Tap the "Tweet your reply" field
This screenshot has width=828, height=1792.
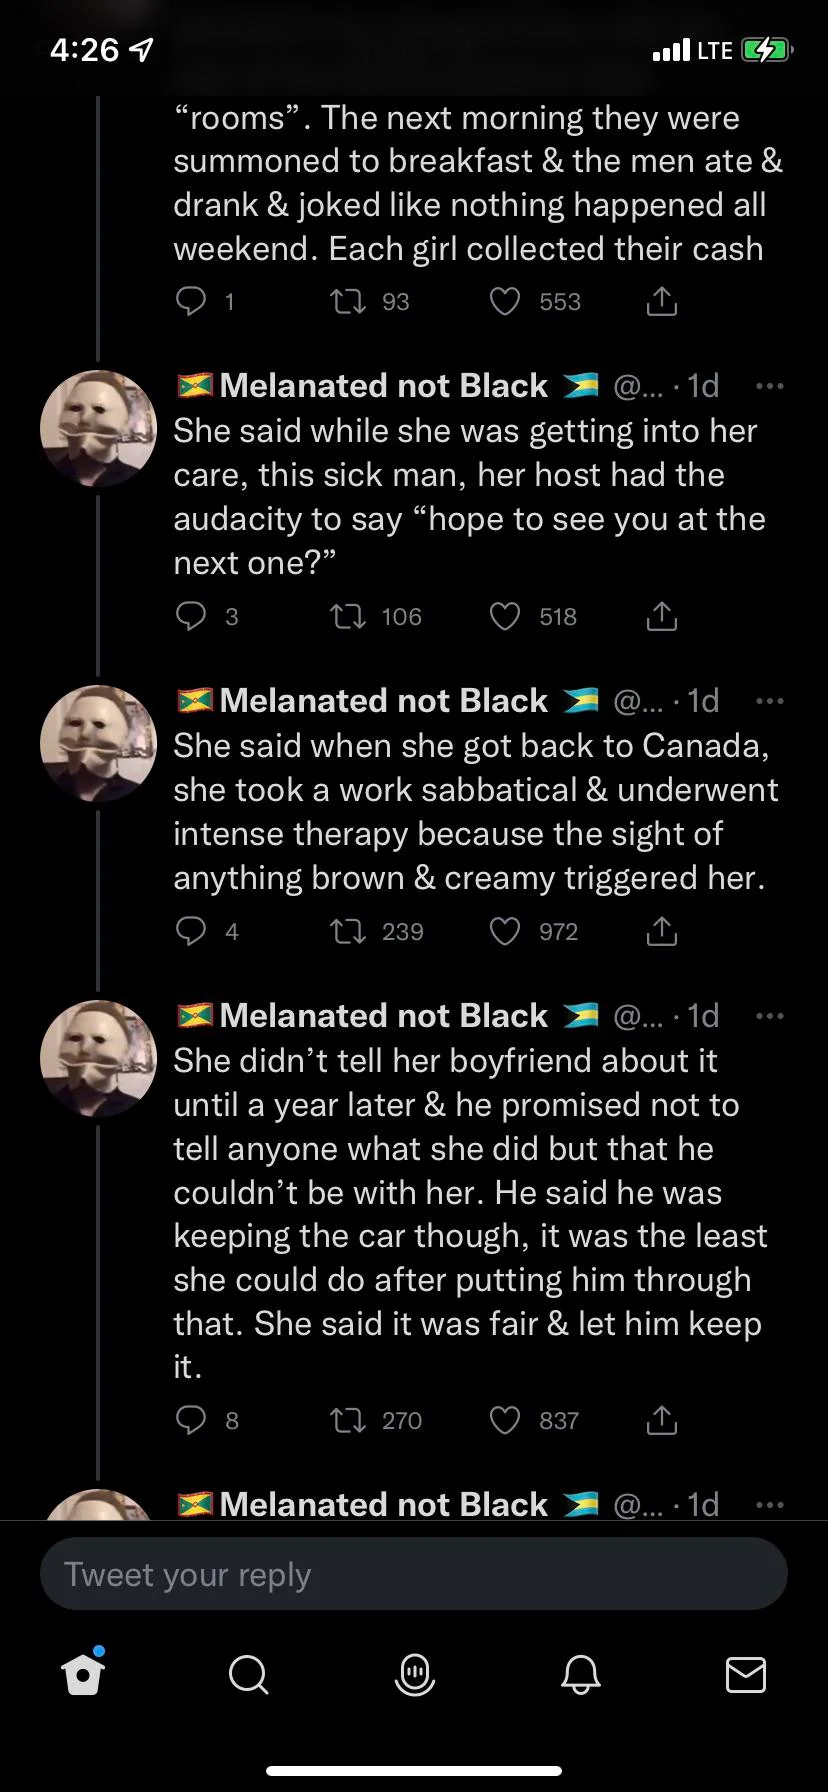tap(414, 1574)
